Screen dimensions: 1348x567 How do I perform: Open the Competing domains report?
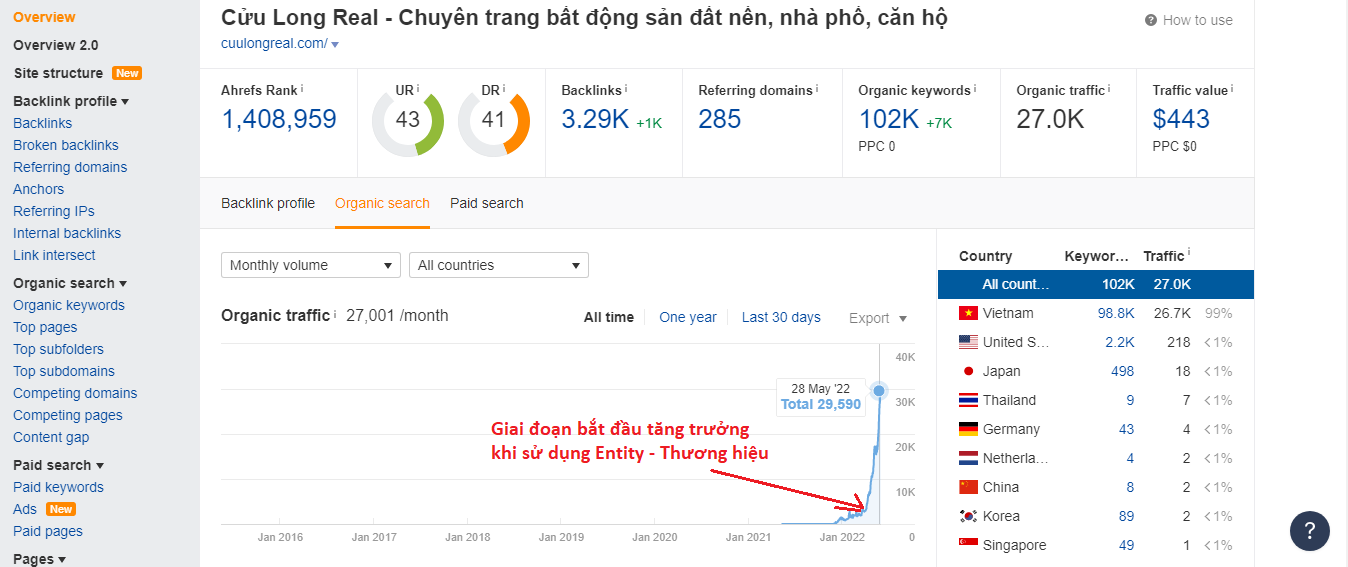click(75, 393)
